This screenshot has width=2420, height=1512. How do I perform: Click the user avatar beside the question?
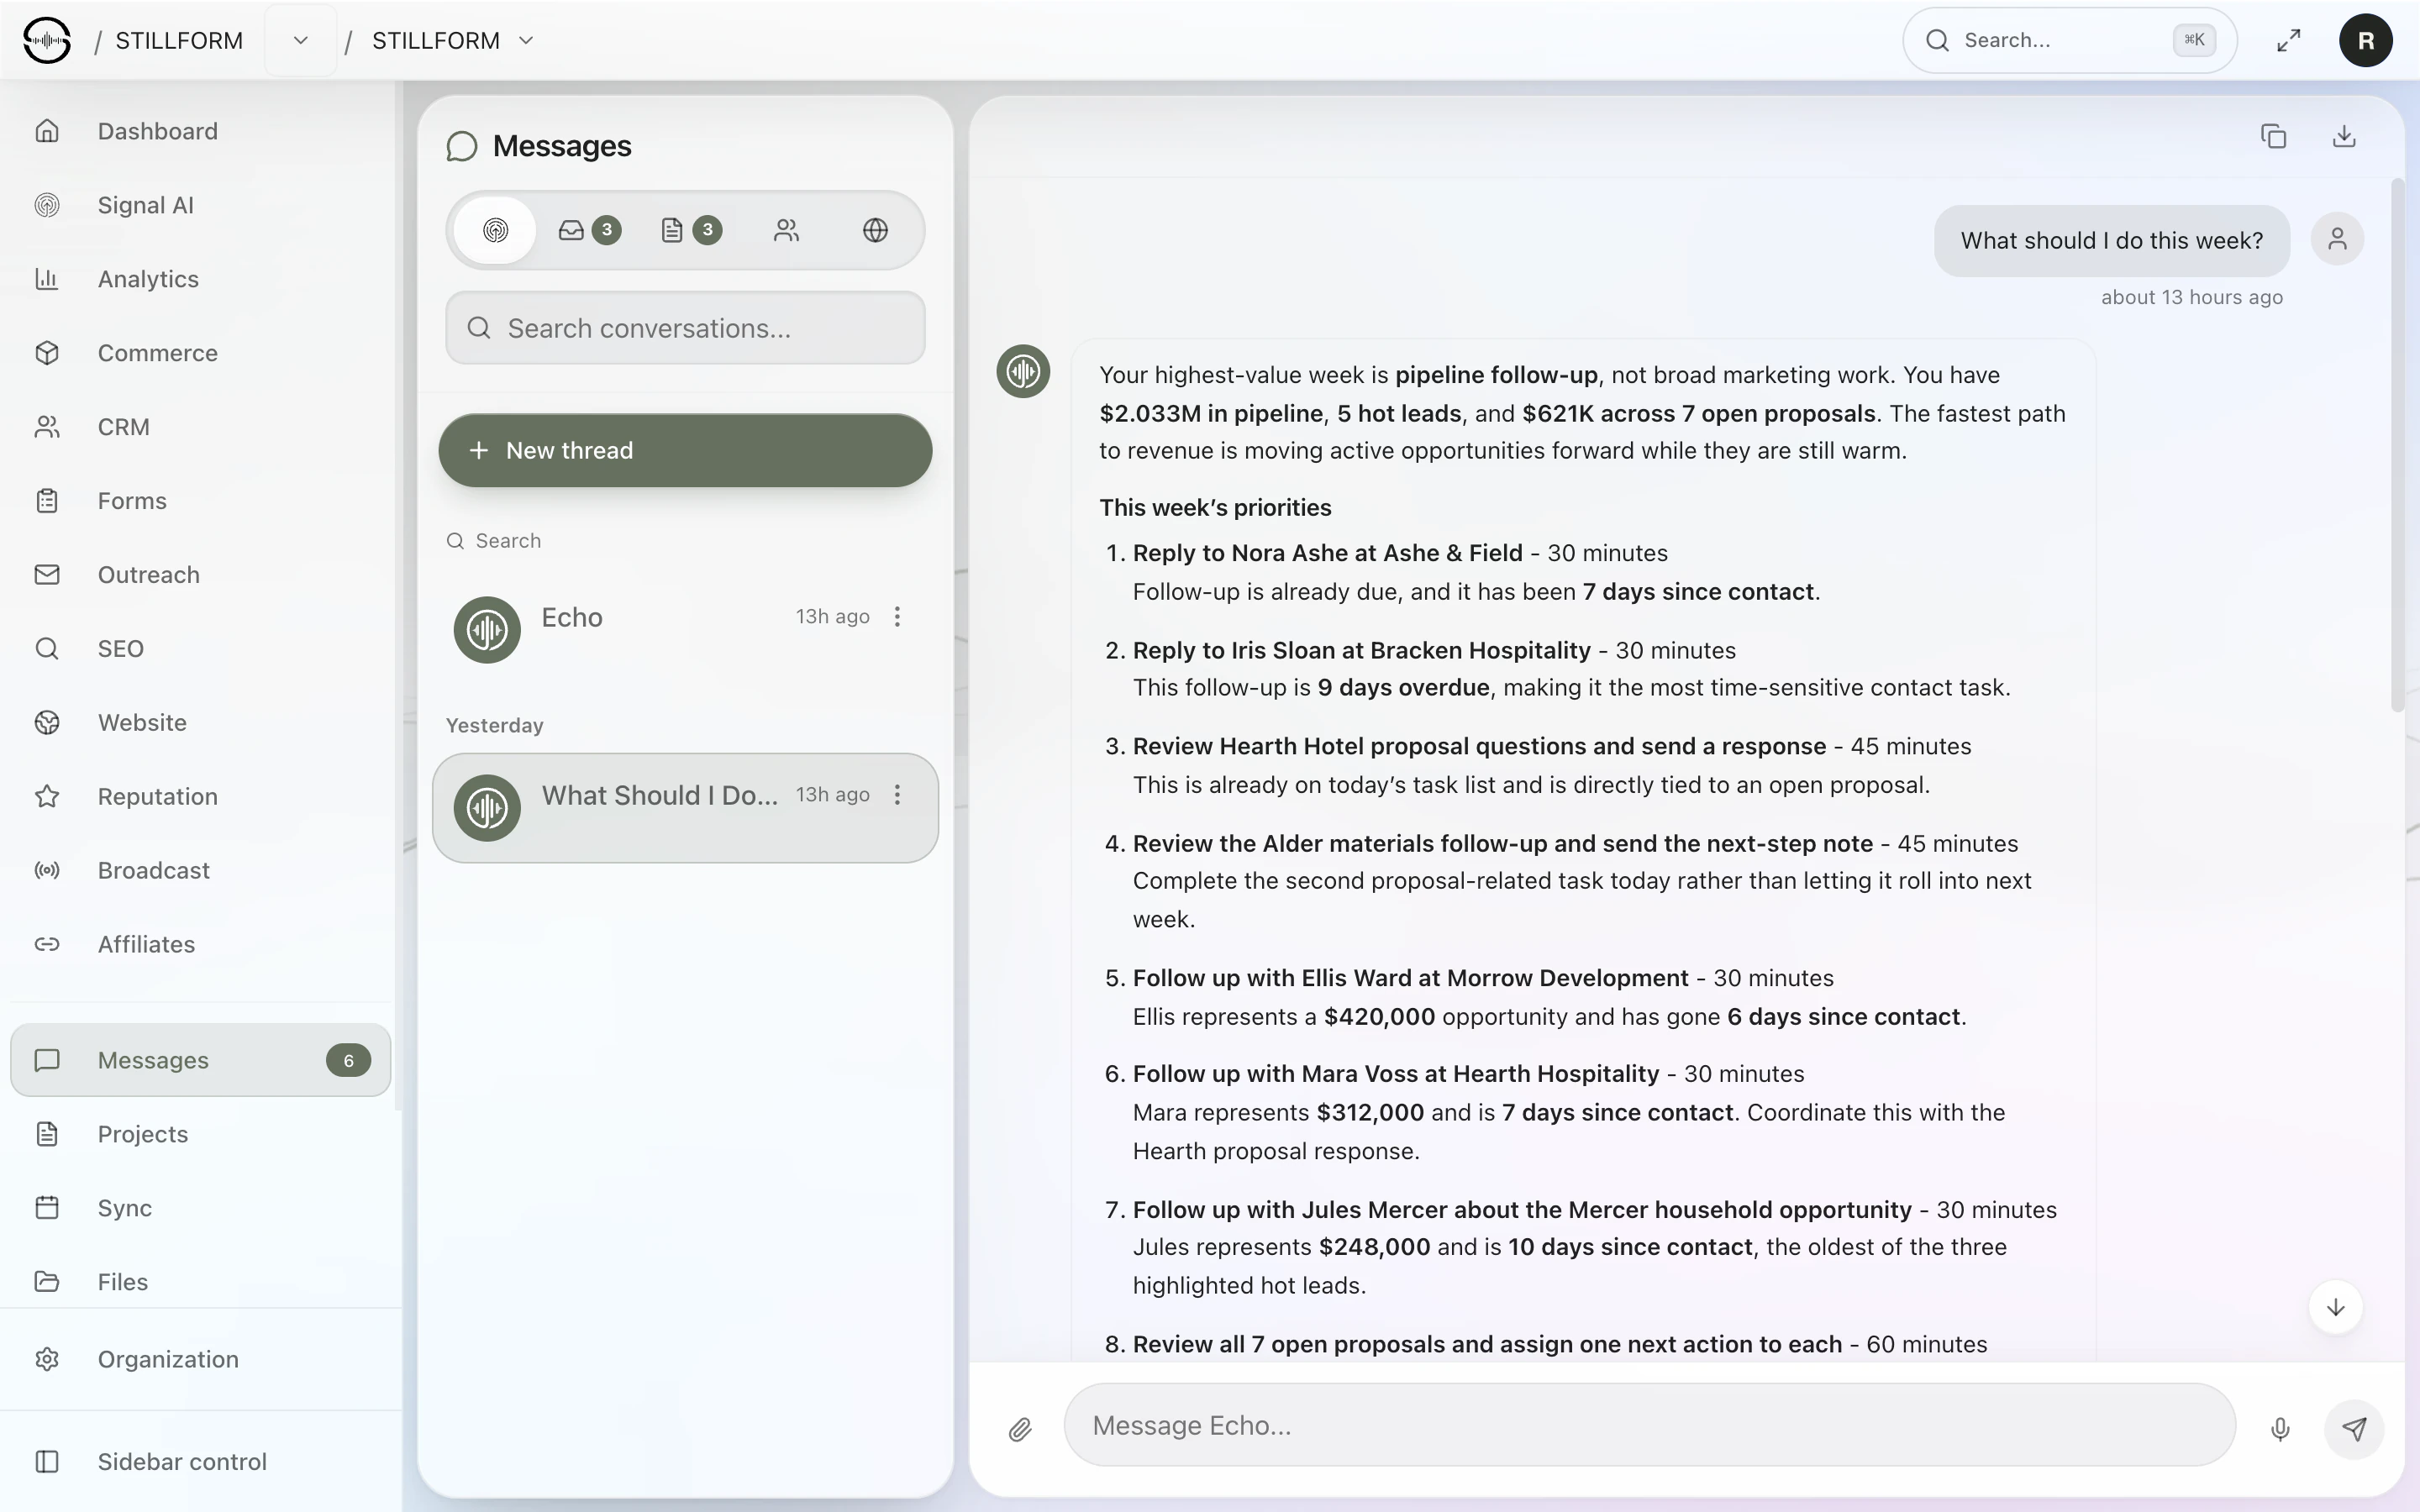[x=2337, y=239]
